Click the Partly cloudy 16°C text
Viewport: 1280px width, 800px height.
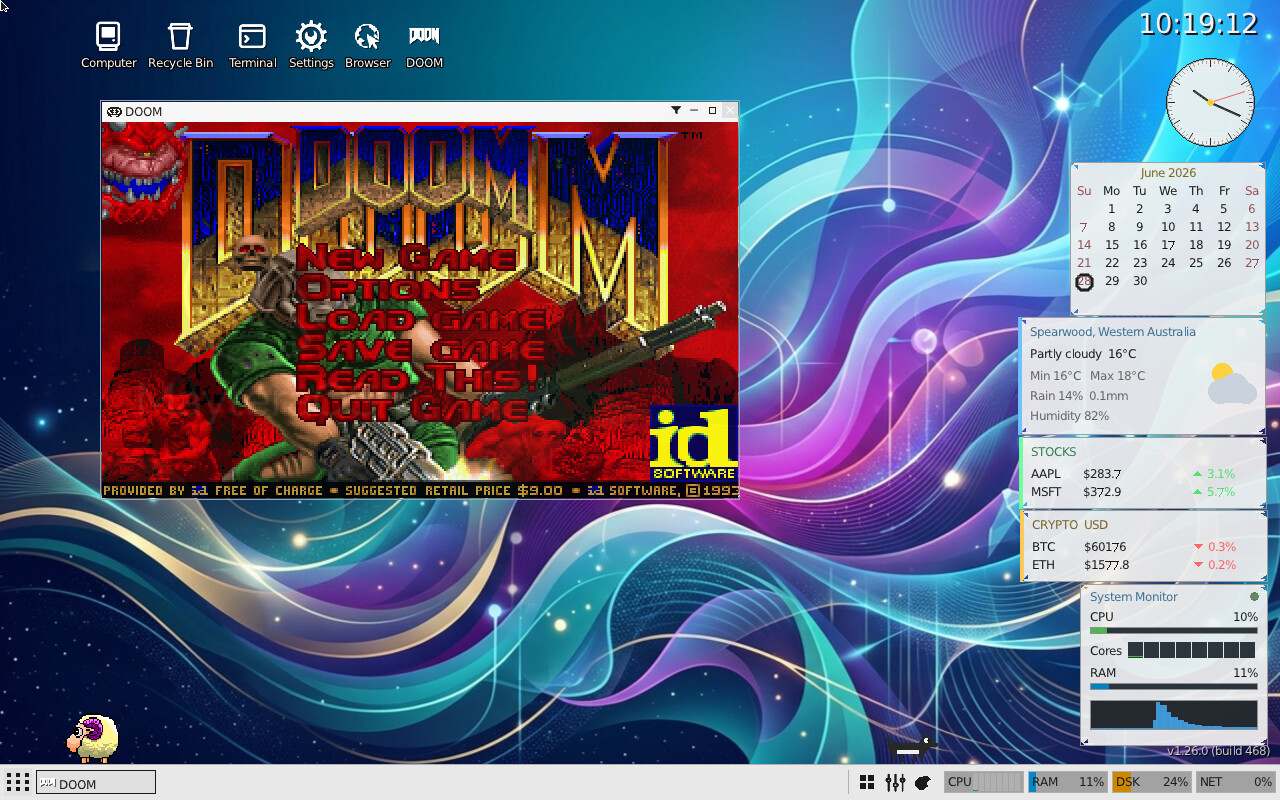[1083, 354]
